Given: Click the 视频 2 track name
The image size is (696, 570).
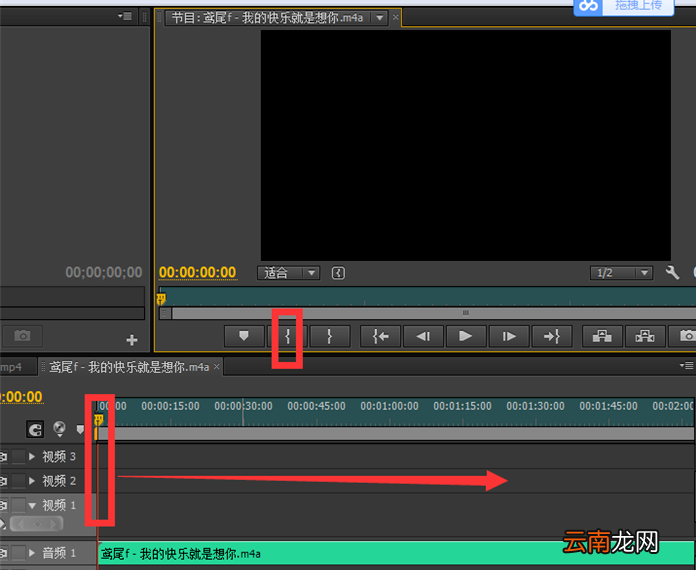Looking at the screenshot, I should point(59,481).
